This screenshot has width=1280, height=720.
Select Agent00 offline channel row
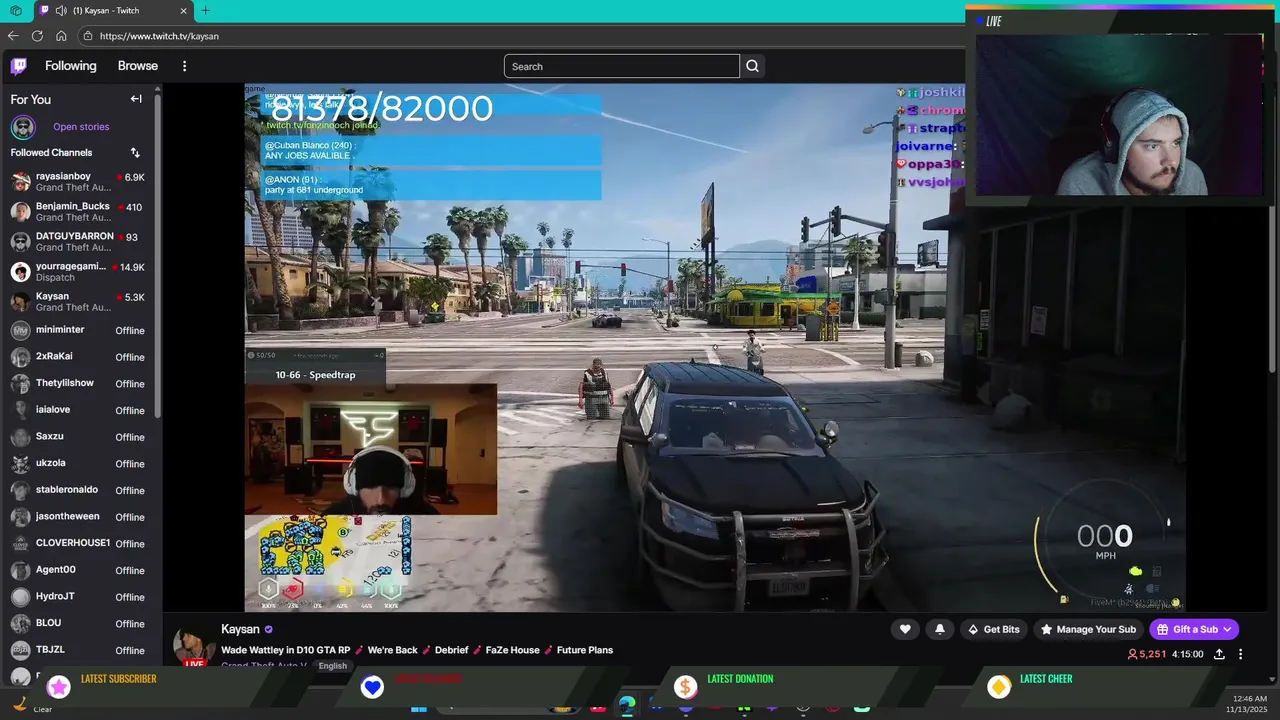point(79,570)
